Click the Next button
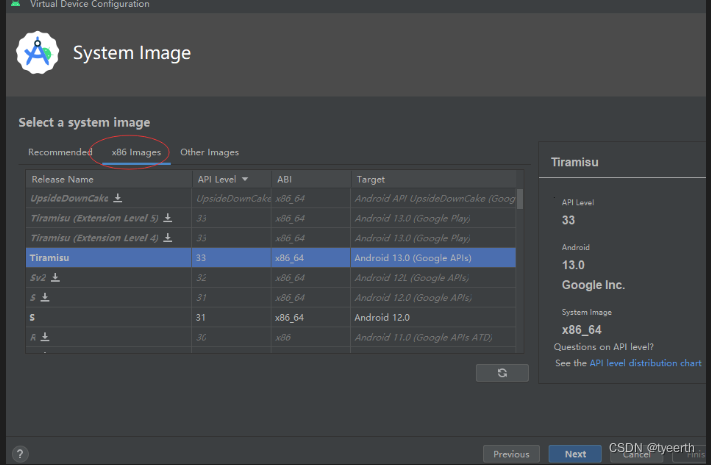Image resolution: width=711 pixels, height=465 pixels. 575,454
